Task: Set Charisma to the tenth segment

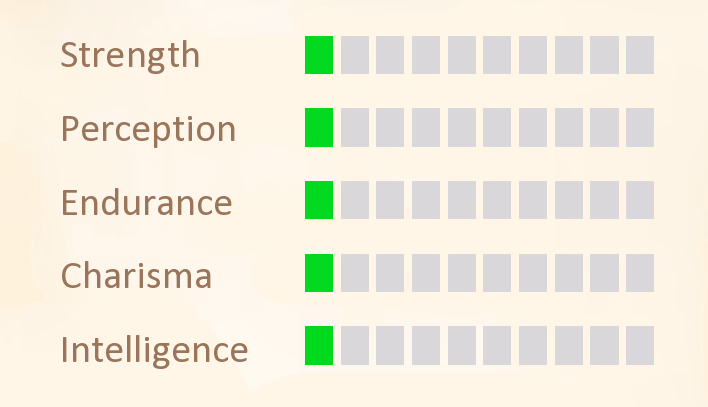Action: coord(640,273)
